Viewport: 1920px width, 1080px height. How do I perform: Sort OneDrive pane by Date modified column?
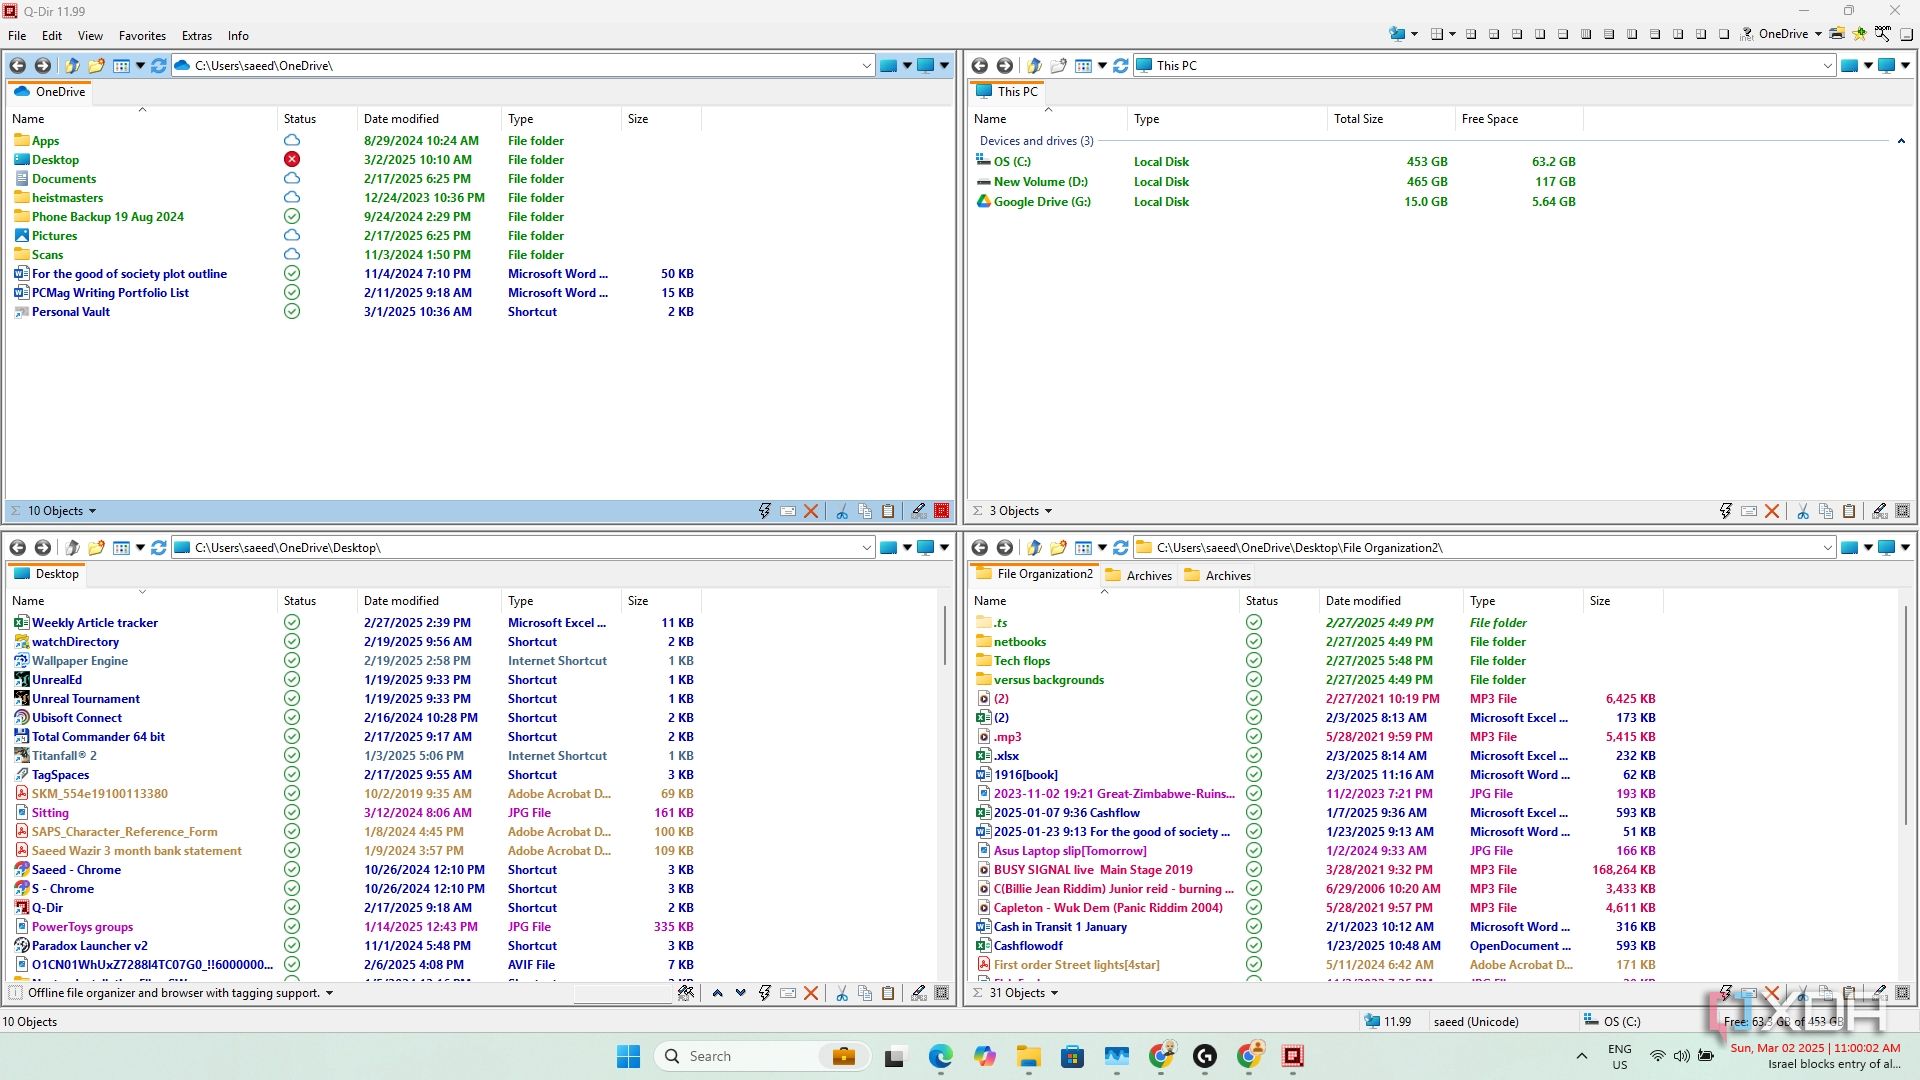(x=429, y=119)
